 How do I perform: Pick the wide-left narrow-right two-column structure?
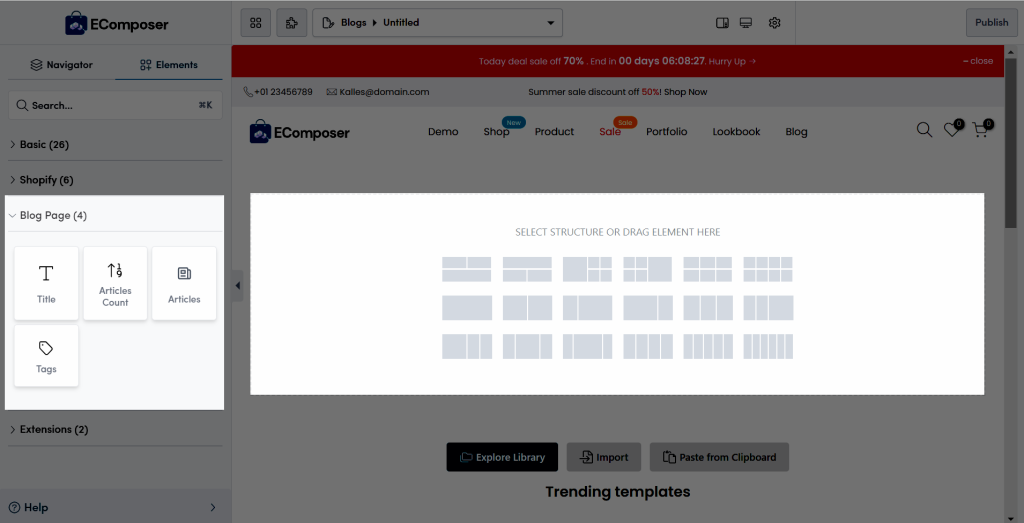[647, 308]
